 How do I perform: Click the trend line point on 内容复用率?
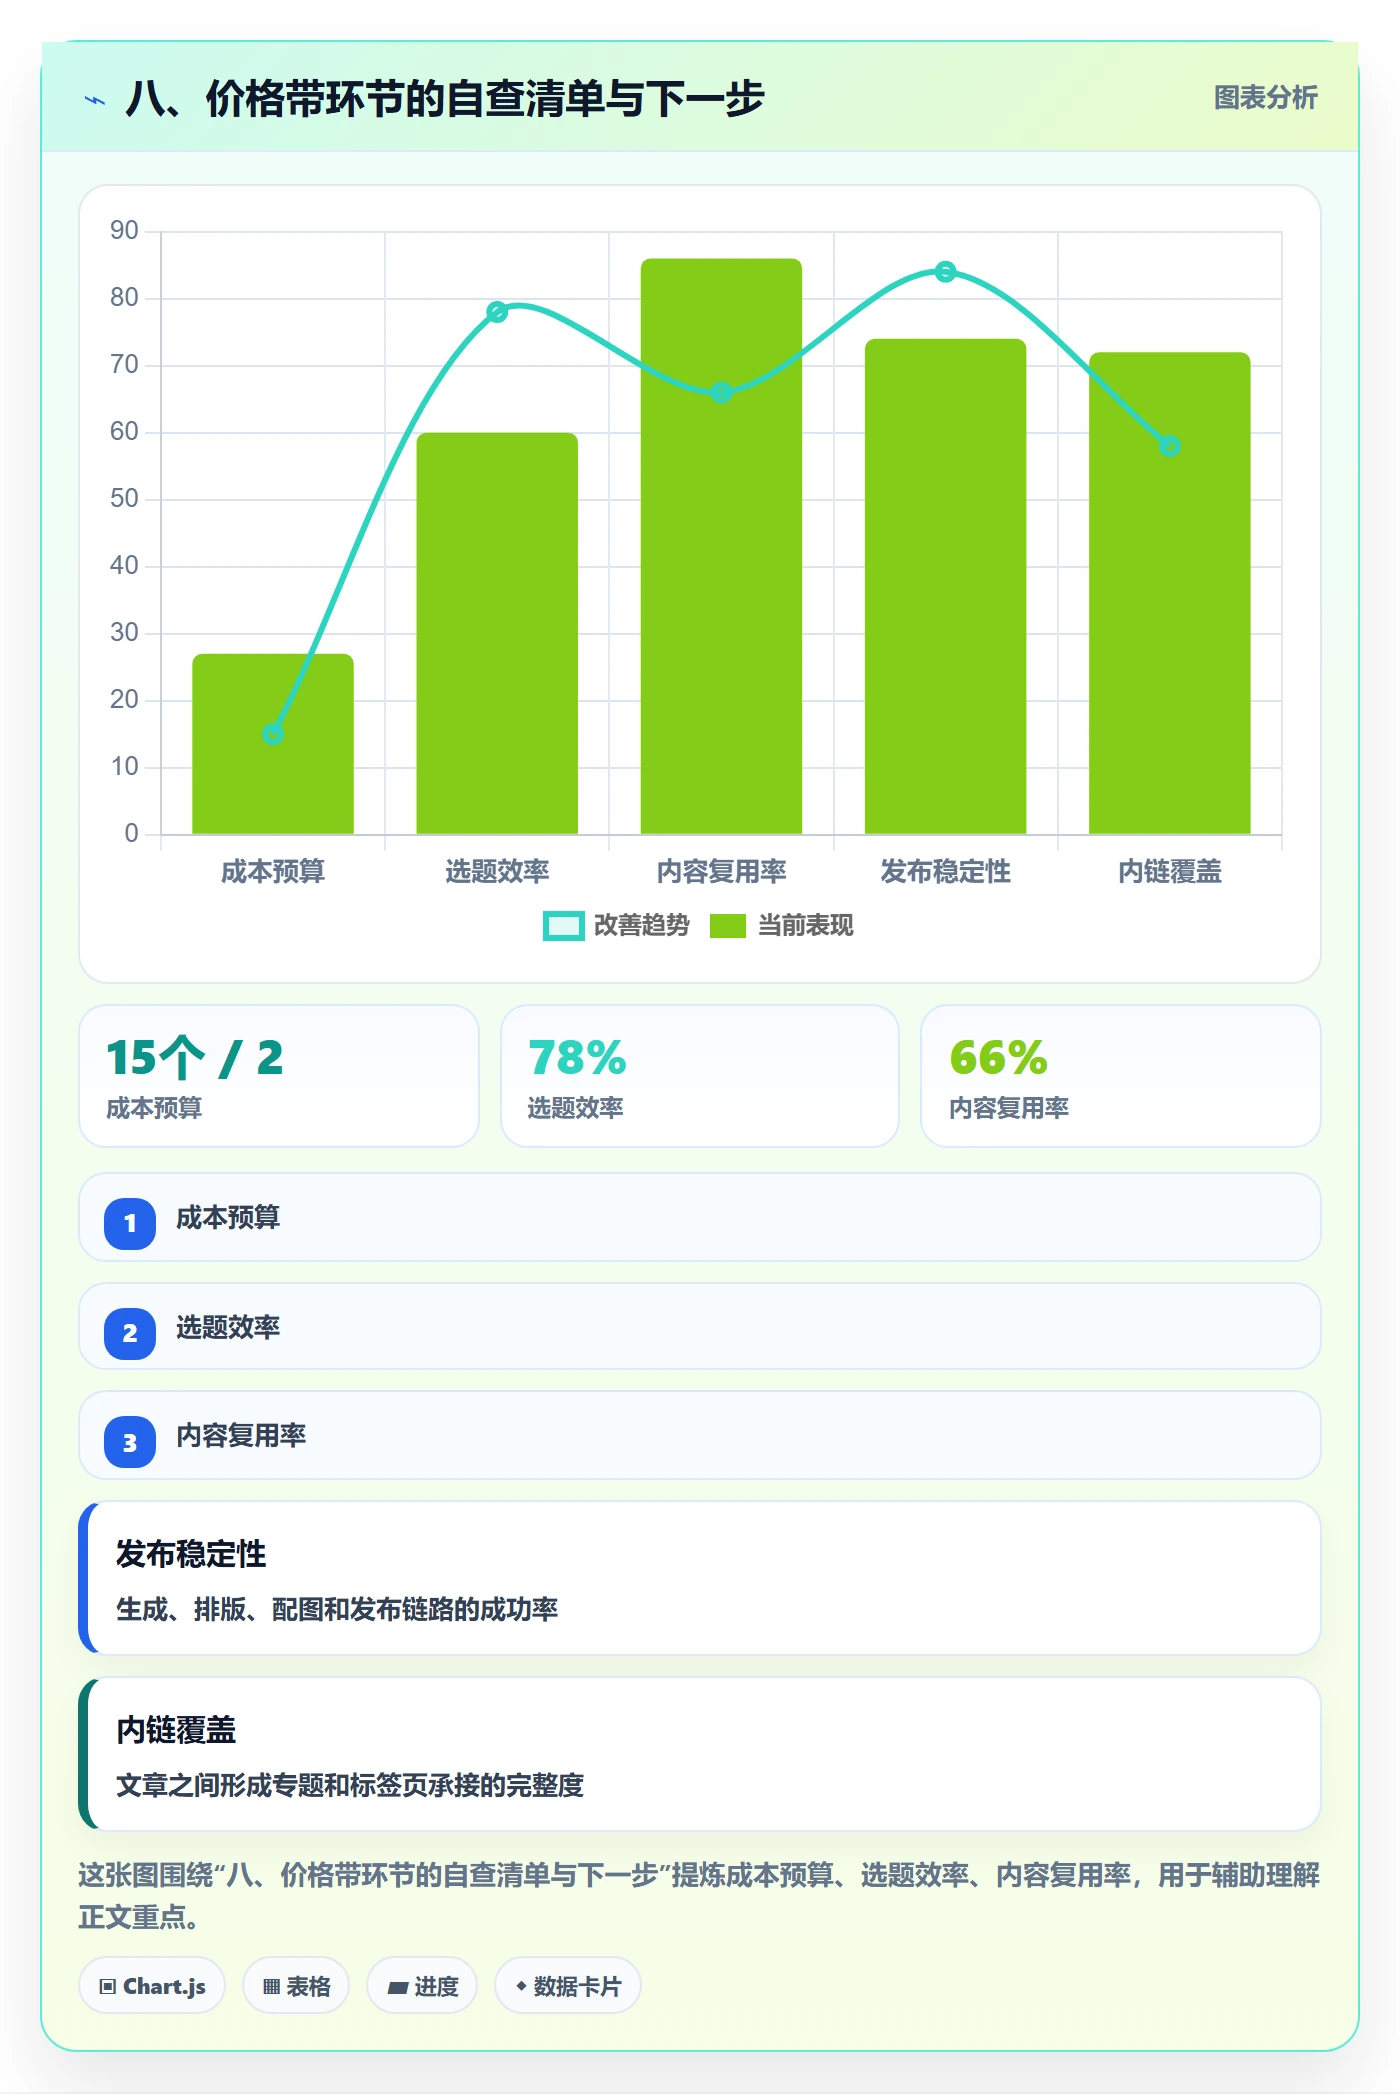(x=721, y=393)
